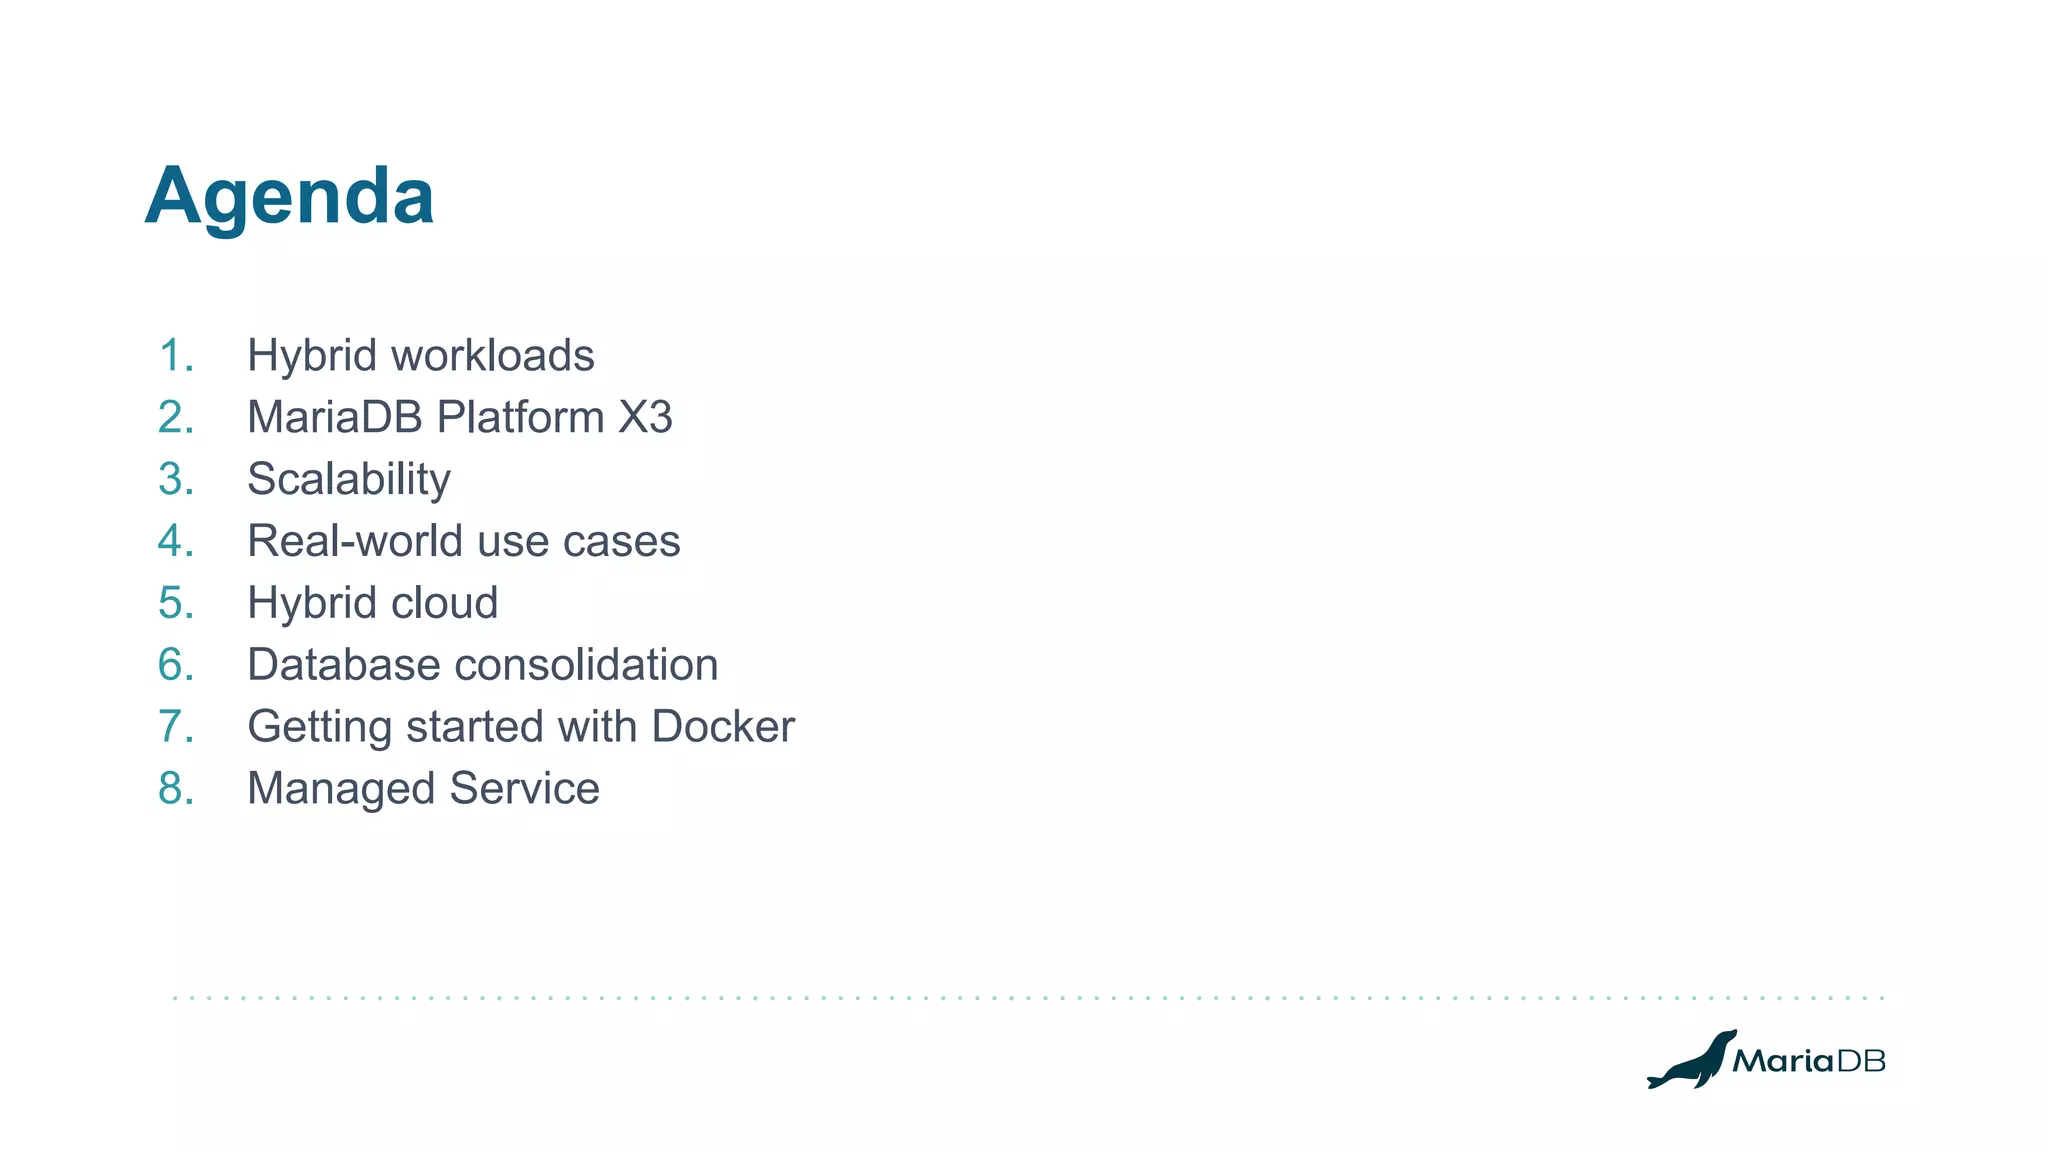Click list number 5 beside Hybrid cloud

pyautogui.click(x=176, y=603)
